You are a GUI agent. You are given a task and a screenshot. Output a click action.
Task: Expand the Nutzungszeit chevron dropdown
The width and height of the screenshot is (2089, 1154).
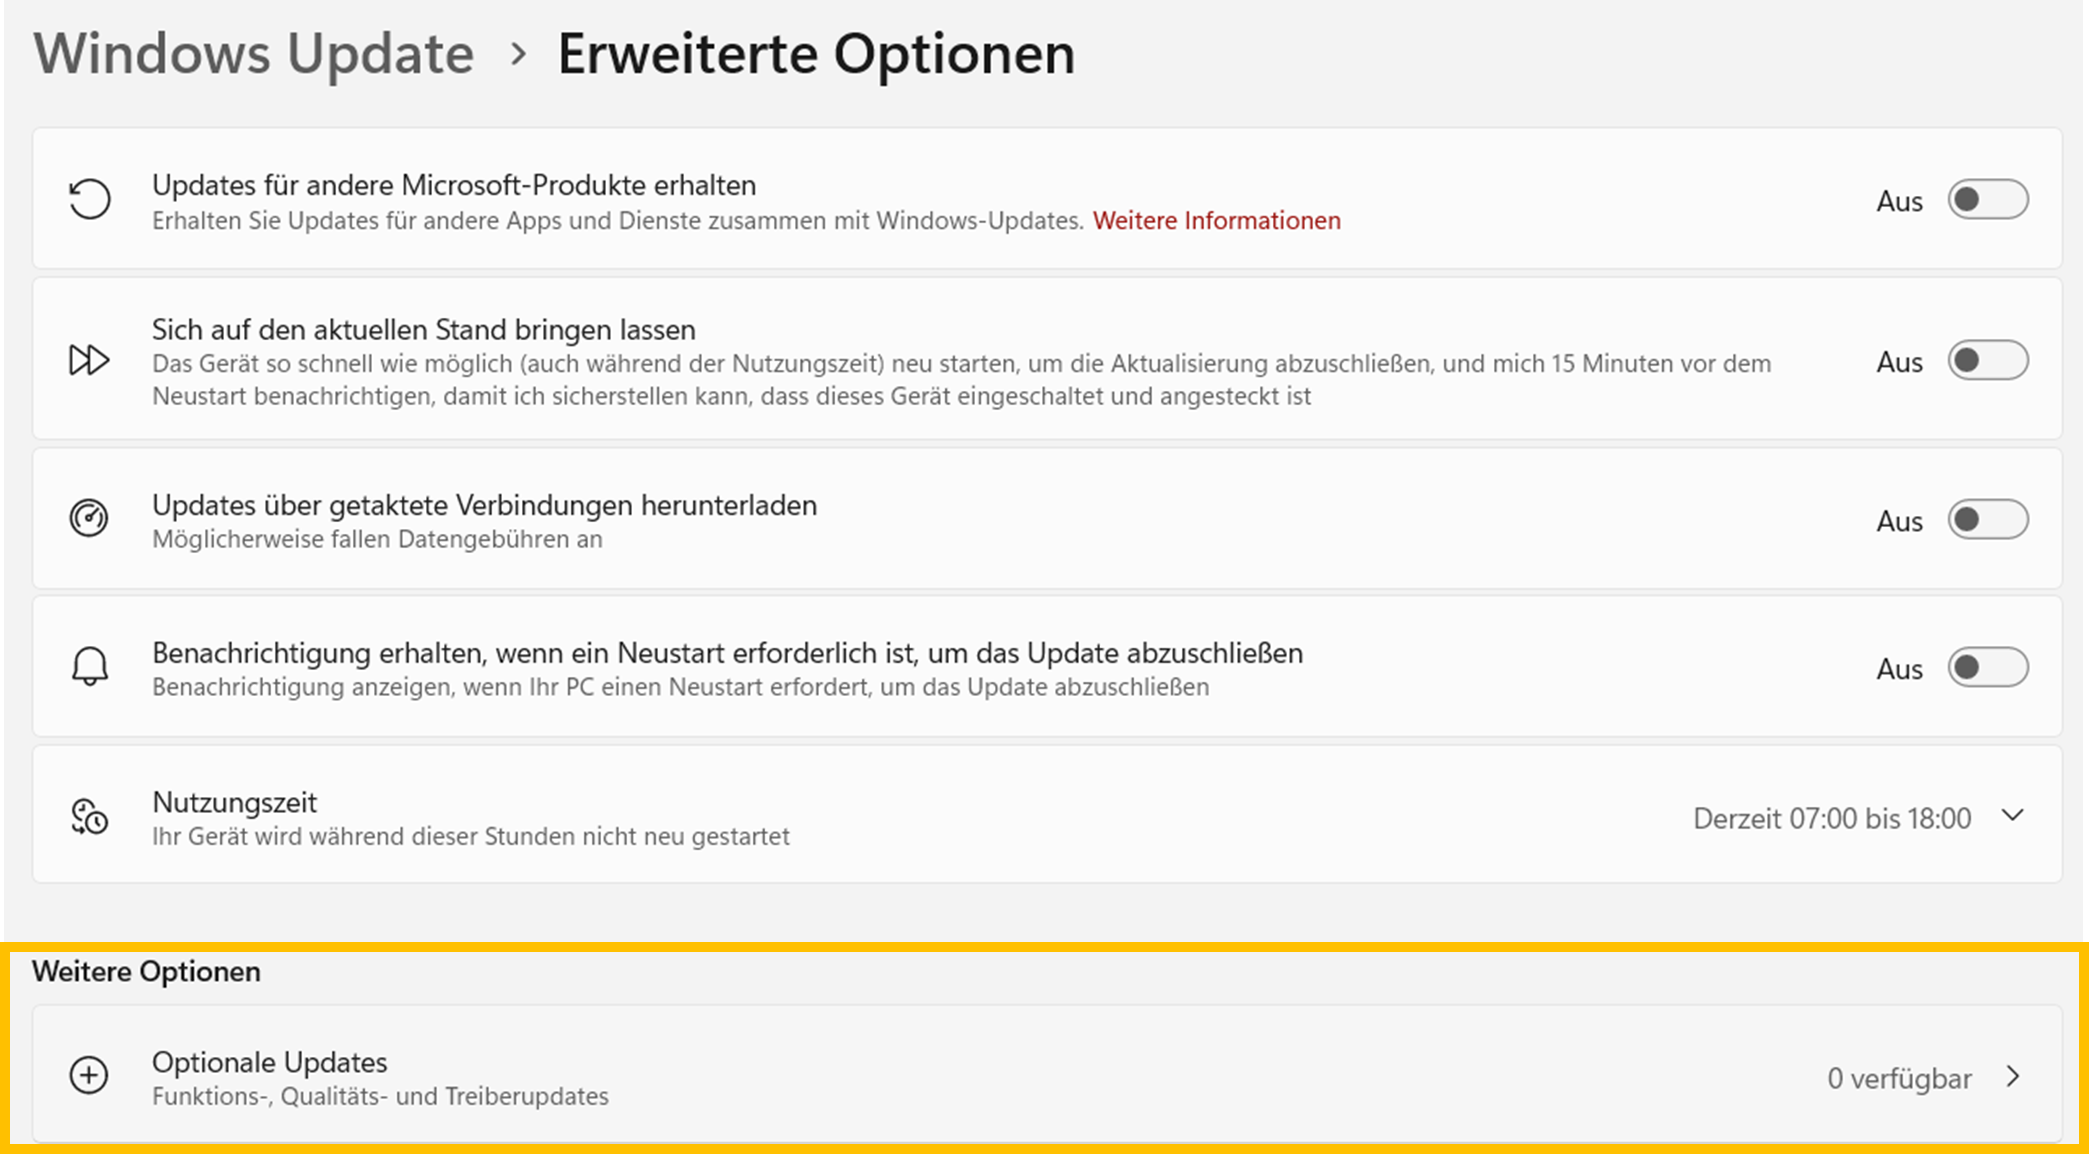tap(2013, 816)
